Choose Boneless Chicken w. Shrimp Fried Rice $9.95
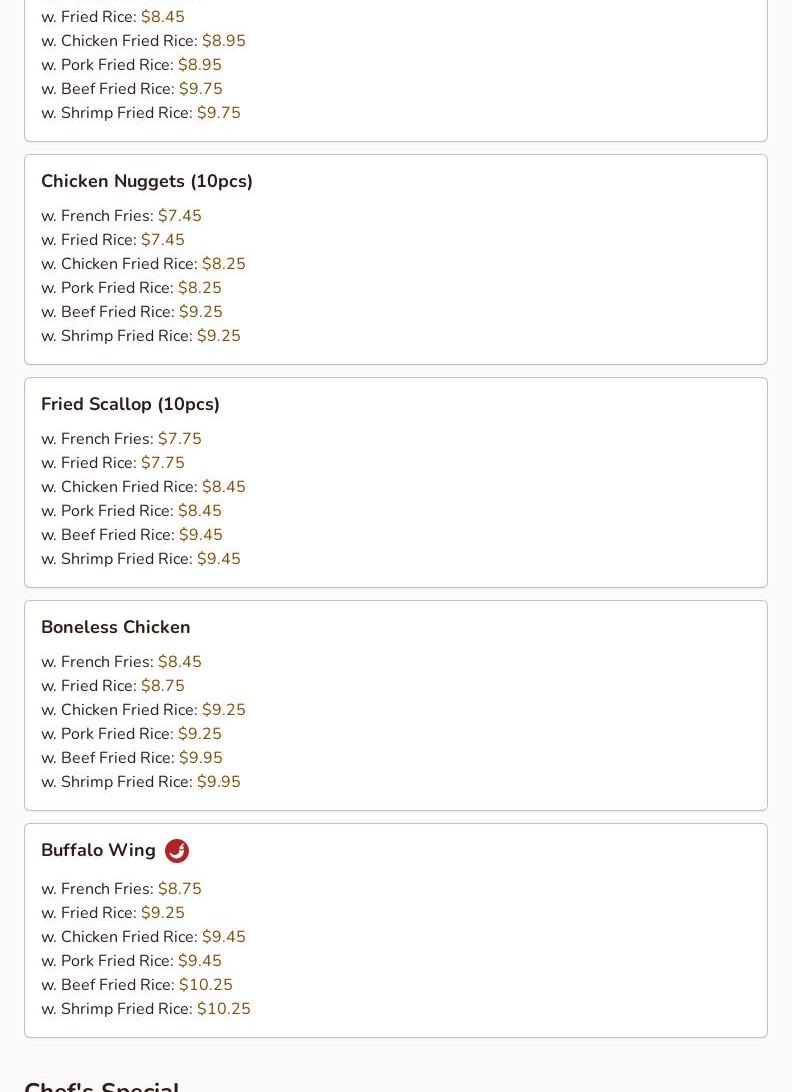 click(x=141, y=781)
